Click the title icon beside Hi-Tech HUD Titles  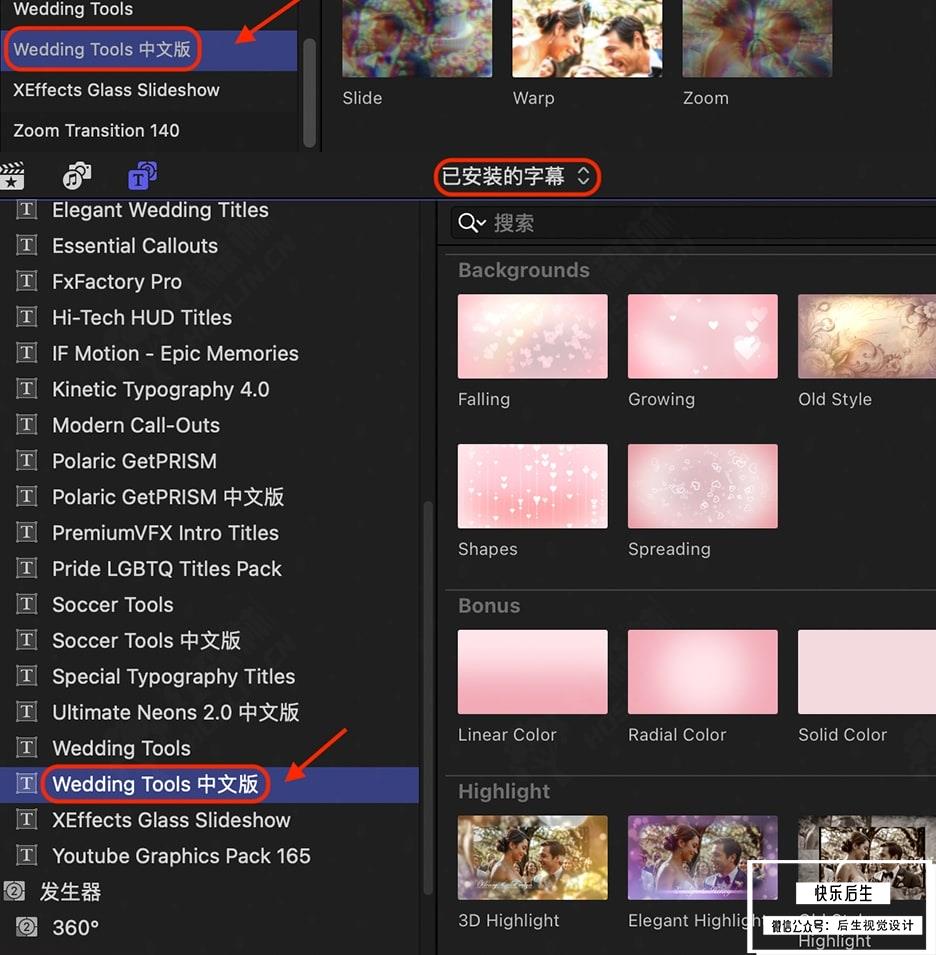point(26,317)
